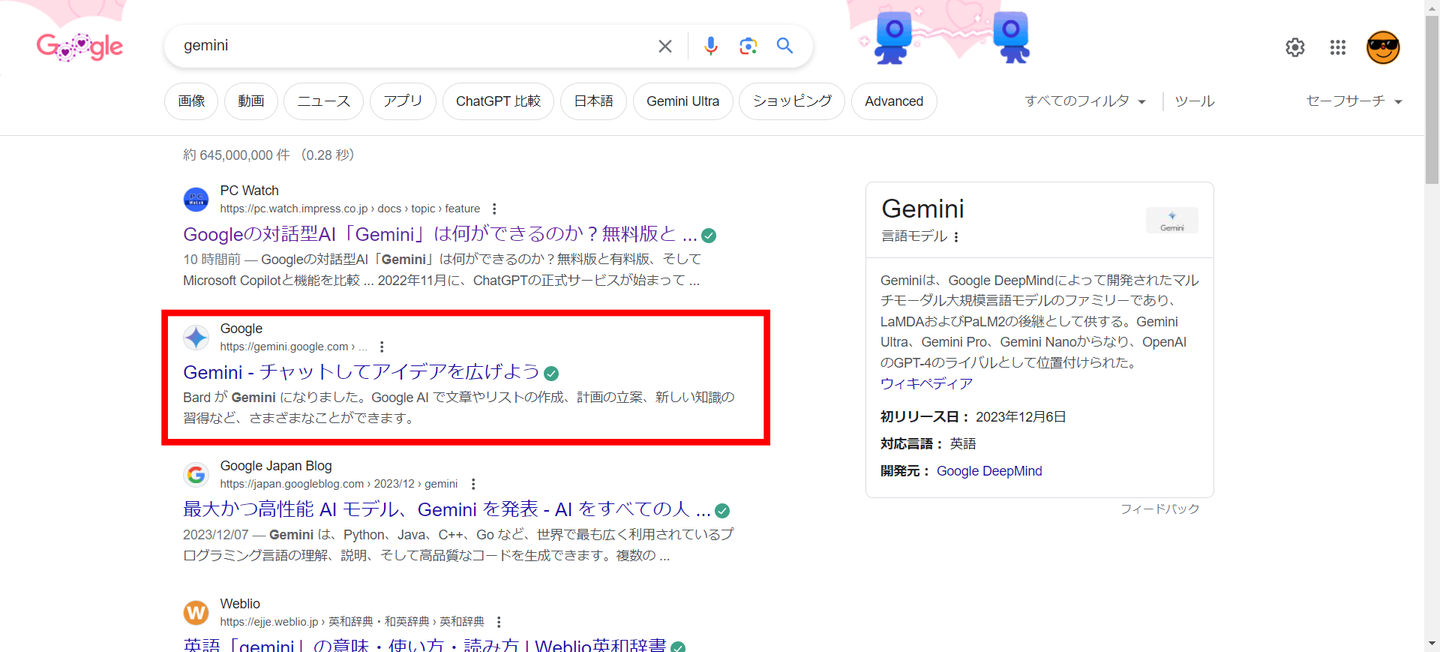
Task: Open 最大かつ高性能 AI モデル blog link
Action: click(447, 510)
